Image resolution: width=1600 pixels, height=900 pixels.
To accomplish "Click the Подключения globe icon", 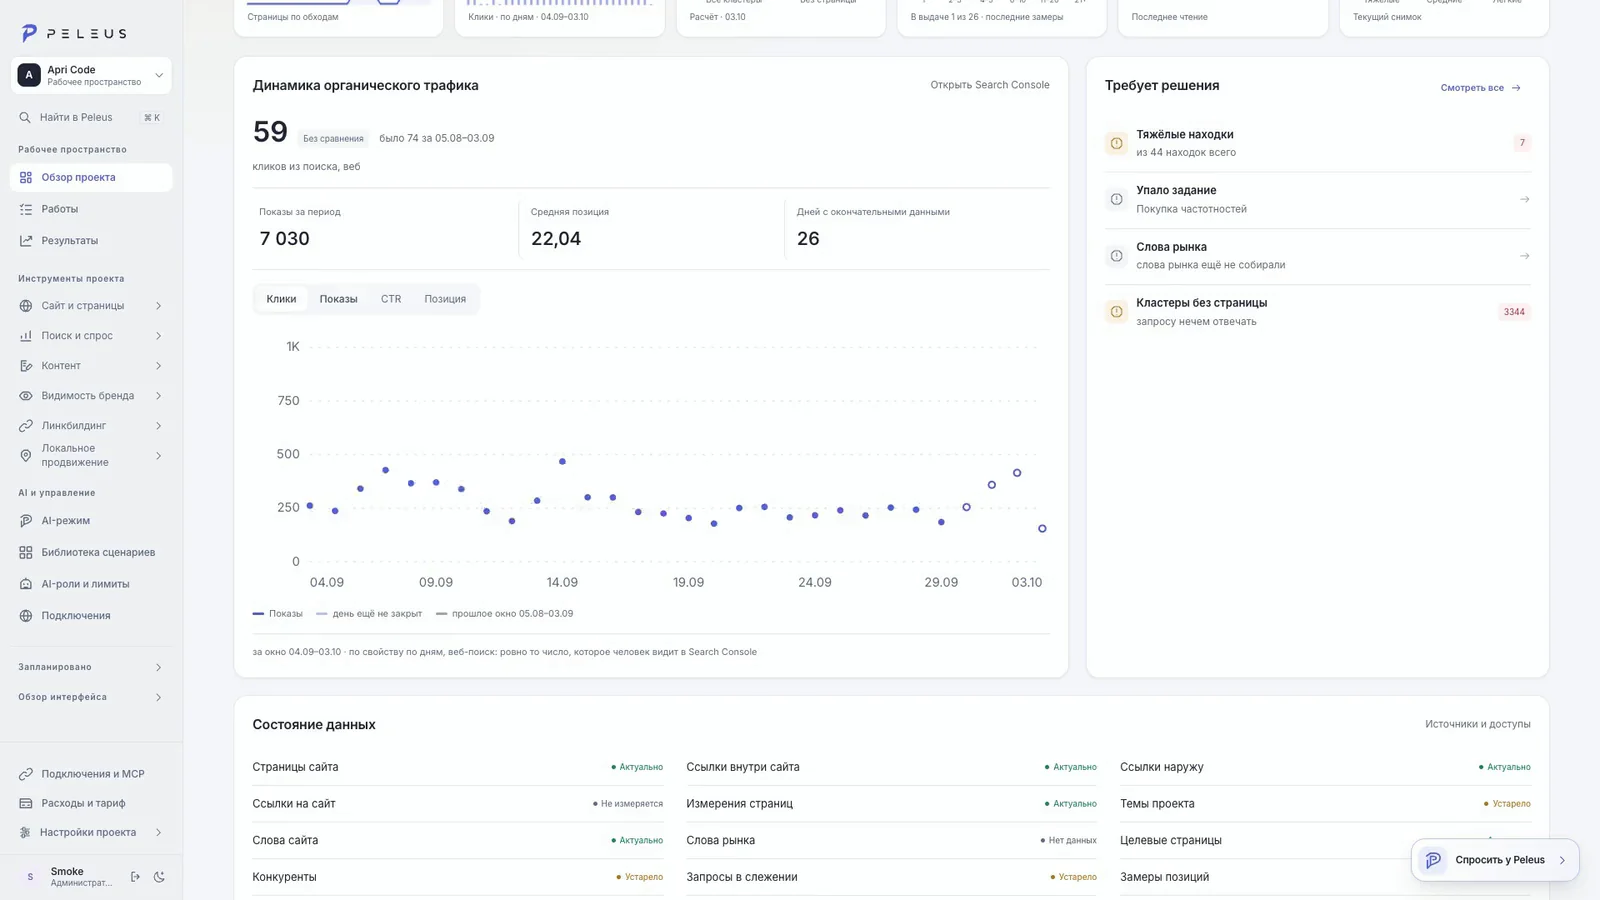I will [x=26, y=616].
